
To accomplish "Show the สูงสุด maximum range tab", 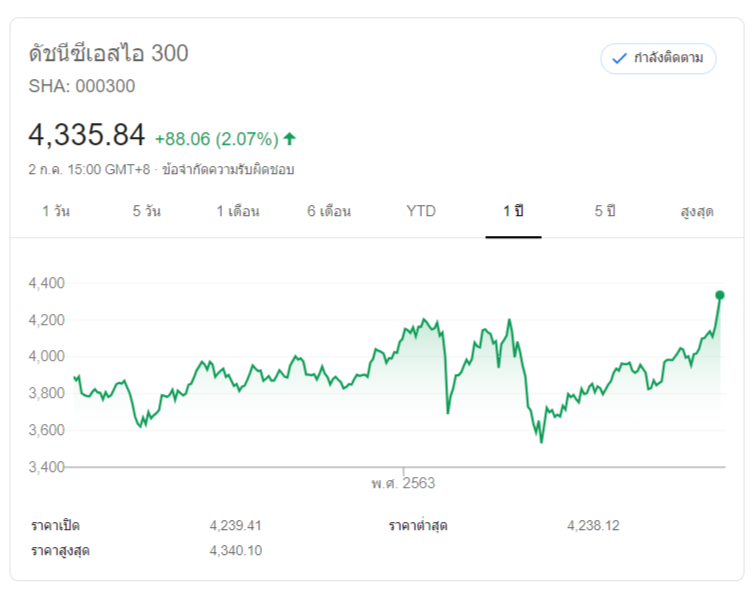I will point(697,211).
